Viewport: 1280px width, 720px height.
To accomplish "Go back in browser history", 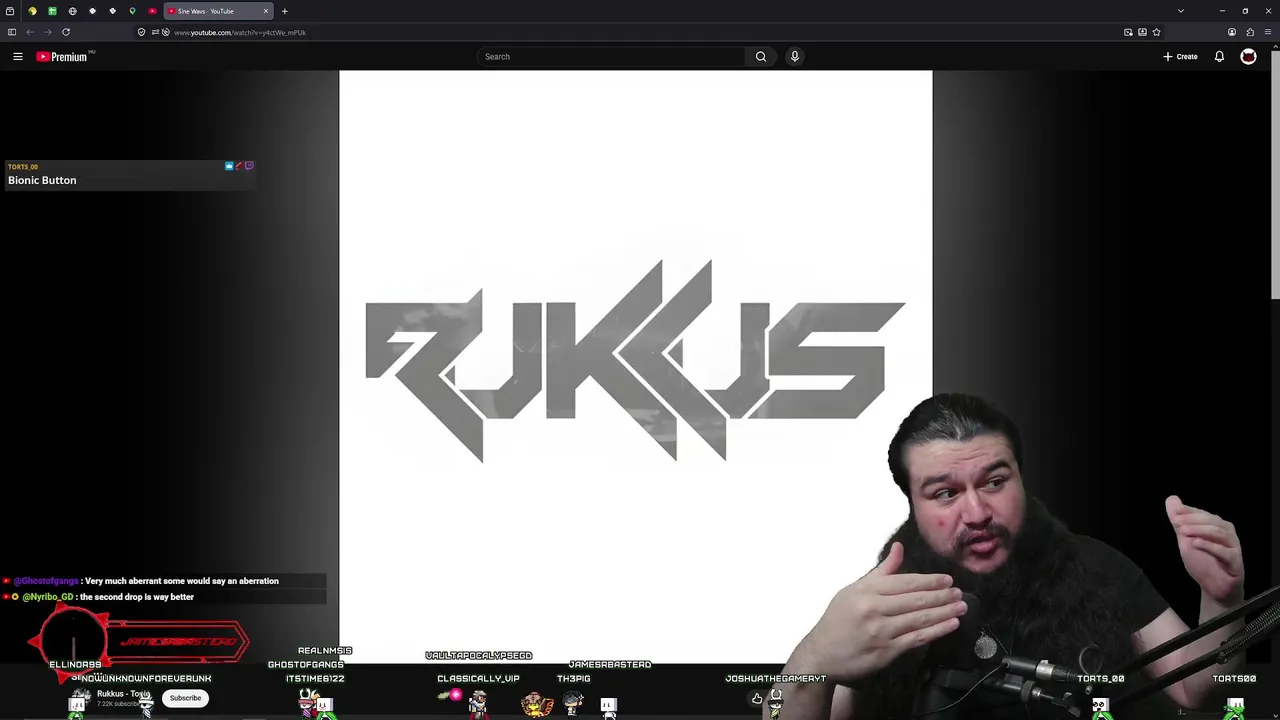I will coord(30,32).
